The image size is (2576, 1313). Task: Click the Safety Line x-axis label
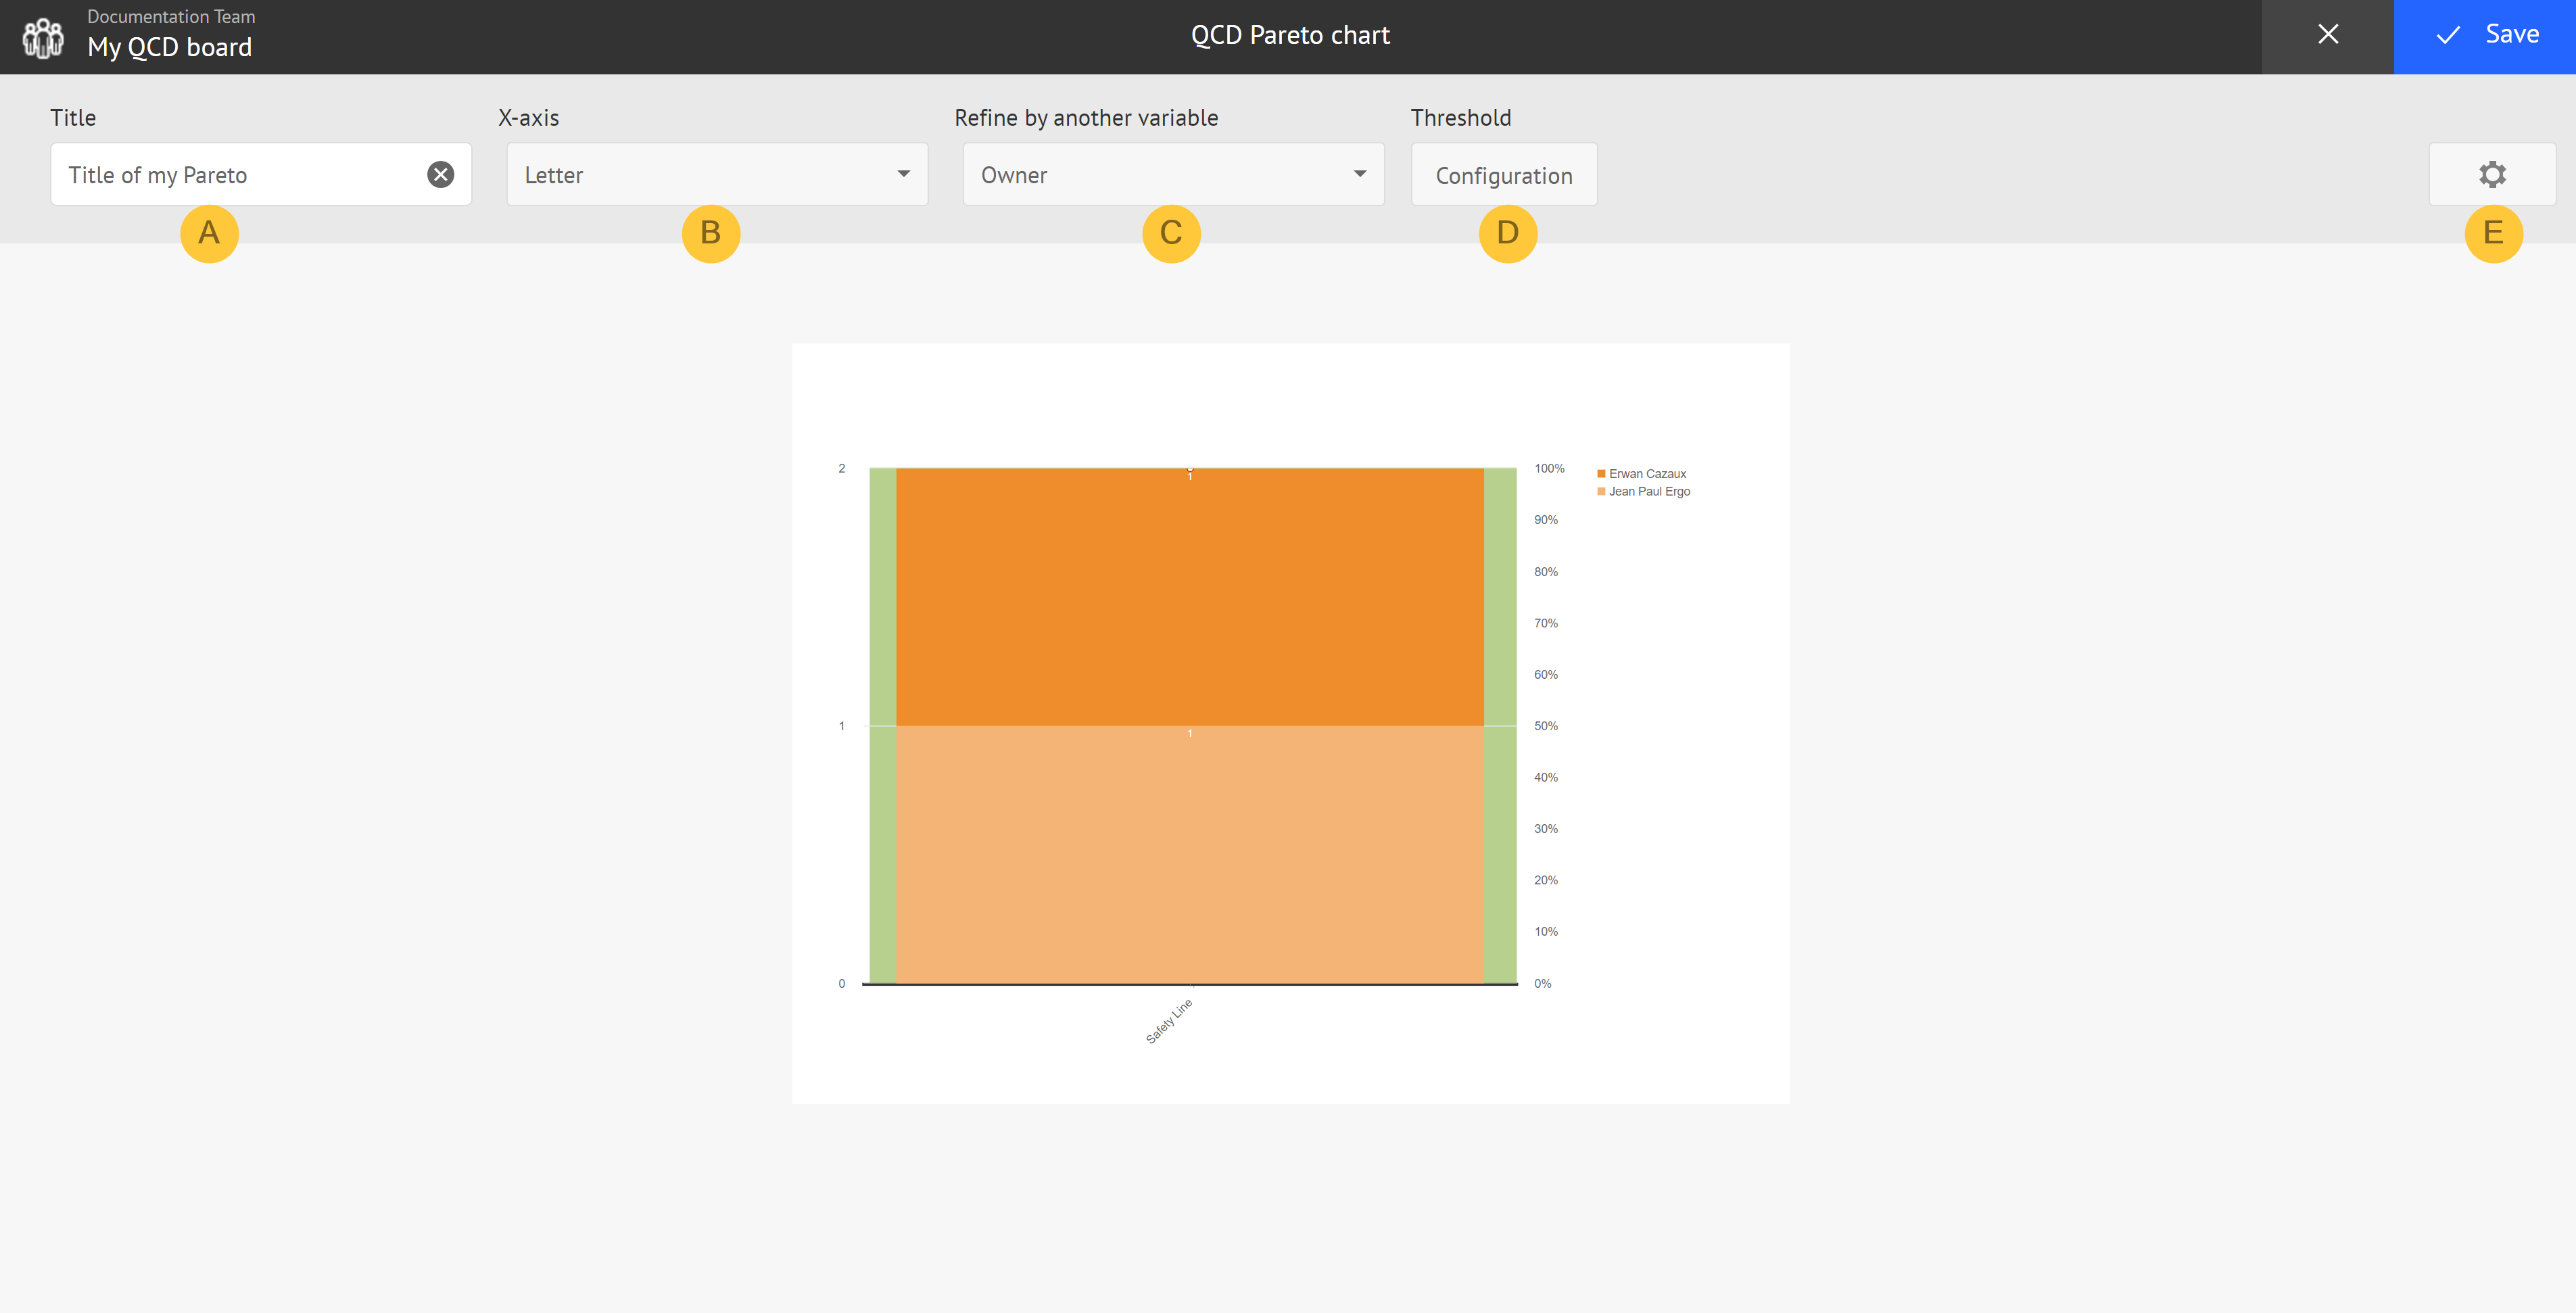click(x=1169, y=1021)
